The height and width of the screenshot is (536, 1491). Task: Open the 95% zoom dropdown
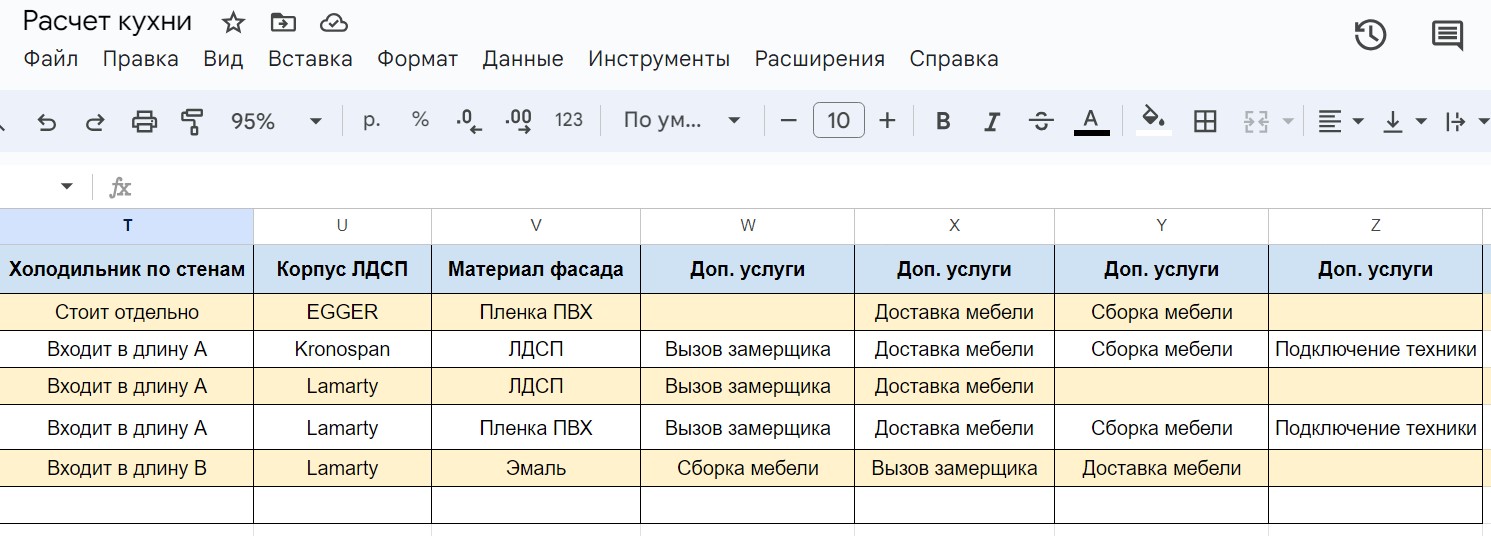275,122
